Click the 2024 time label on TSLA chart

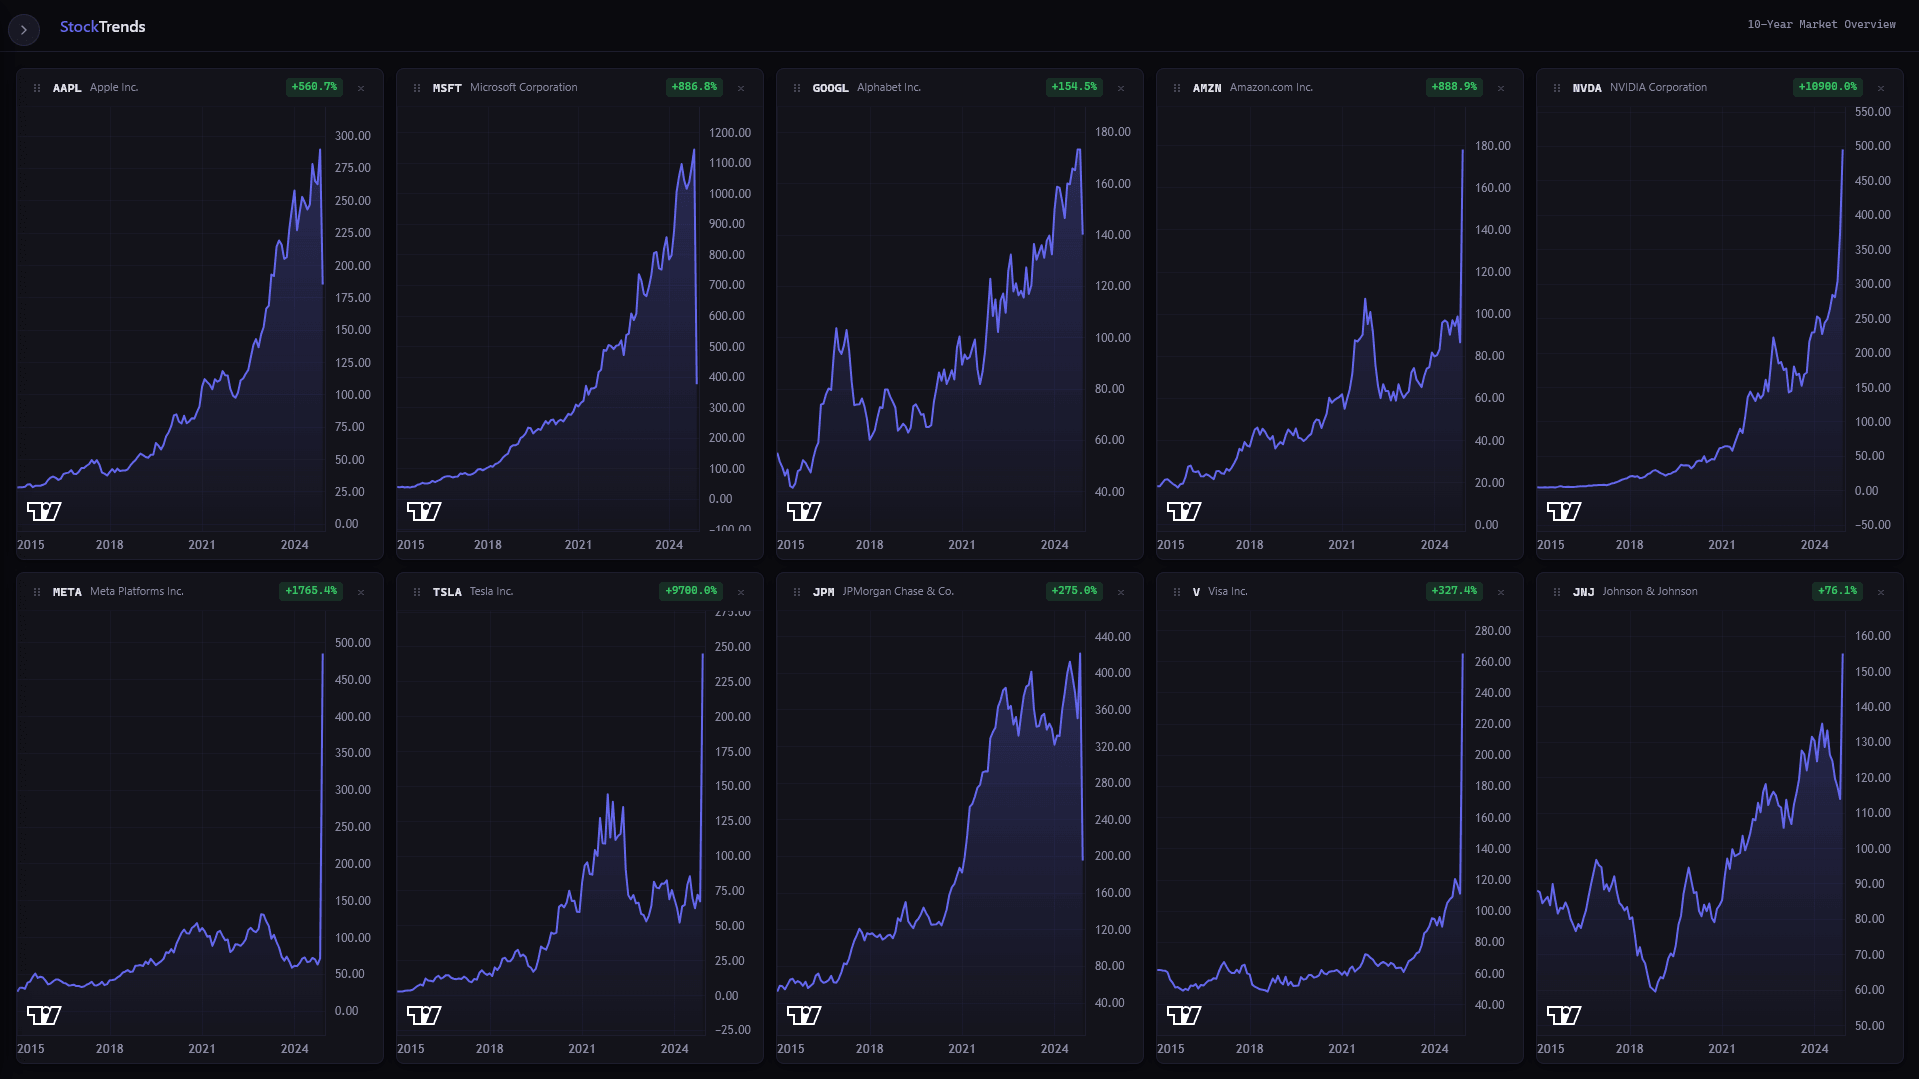click(674, 1049)
